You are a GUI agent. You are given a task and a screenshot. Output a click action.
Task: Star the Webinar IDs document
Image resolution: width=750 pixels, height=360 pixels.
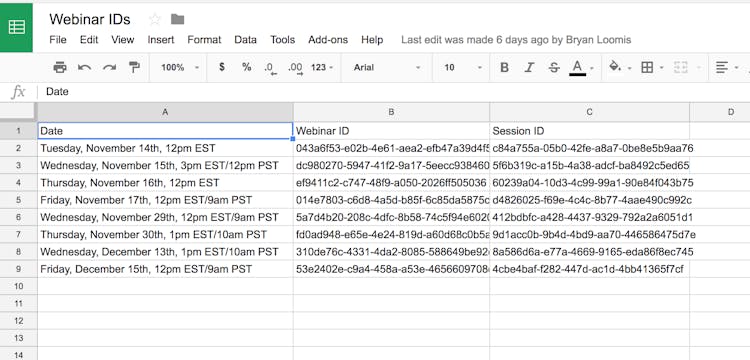[x=154, y=19]
